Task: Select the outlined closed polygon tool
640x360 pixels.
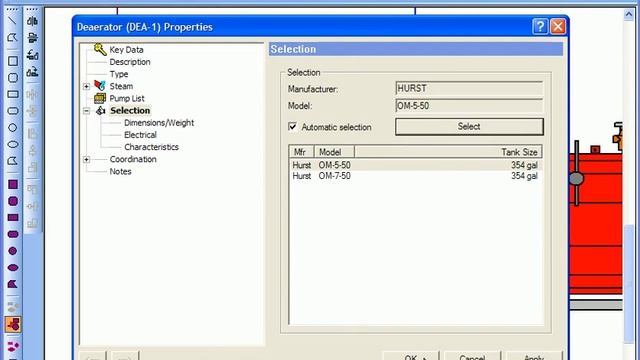Action: 13,161
